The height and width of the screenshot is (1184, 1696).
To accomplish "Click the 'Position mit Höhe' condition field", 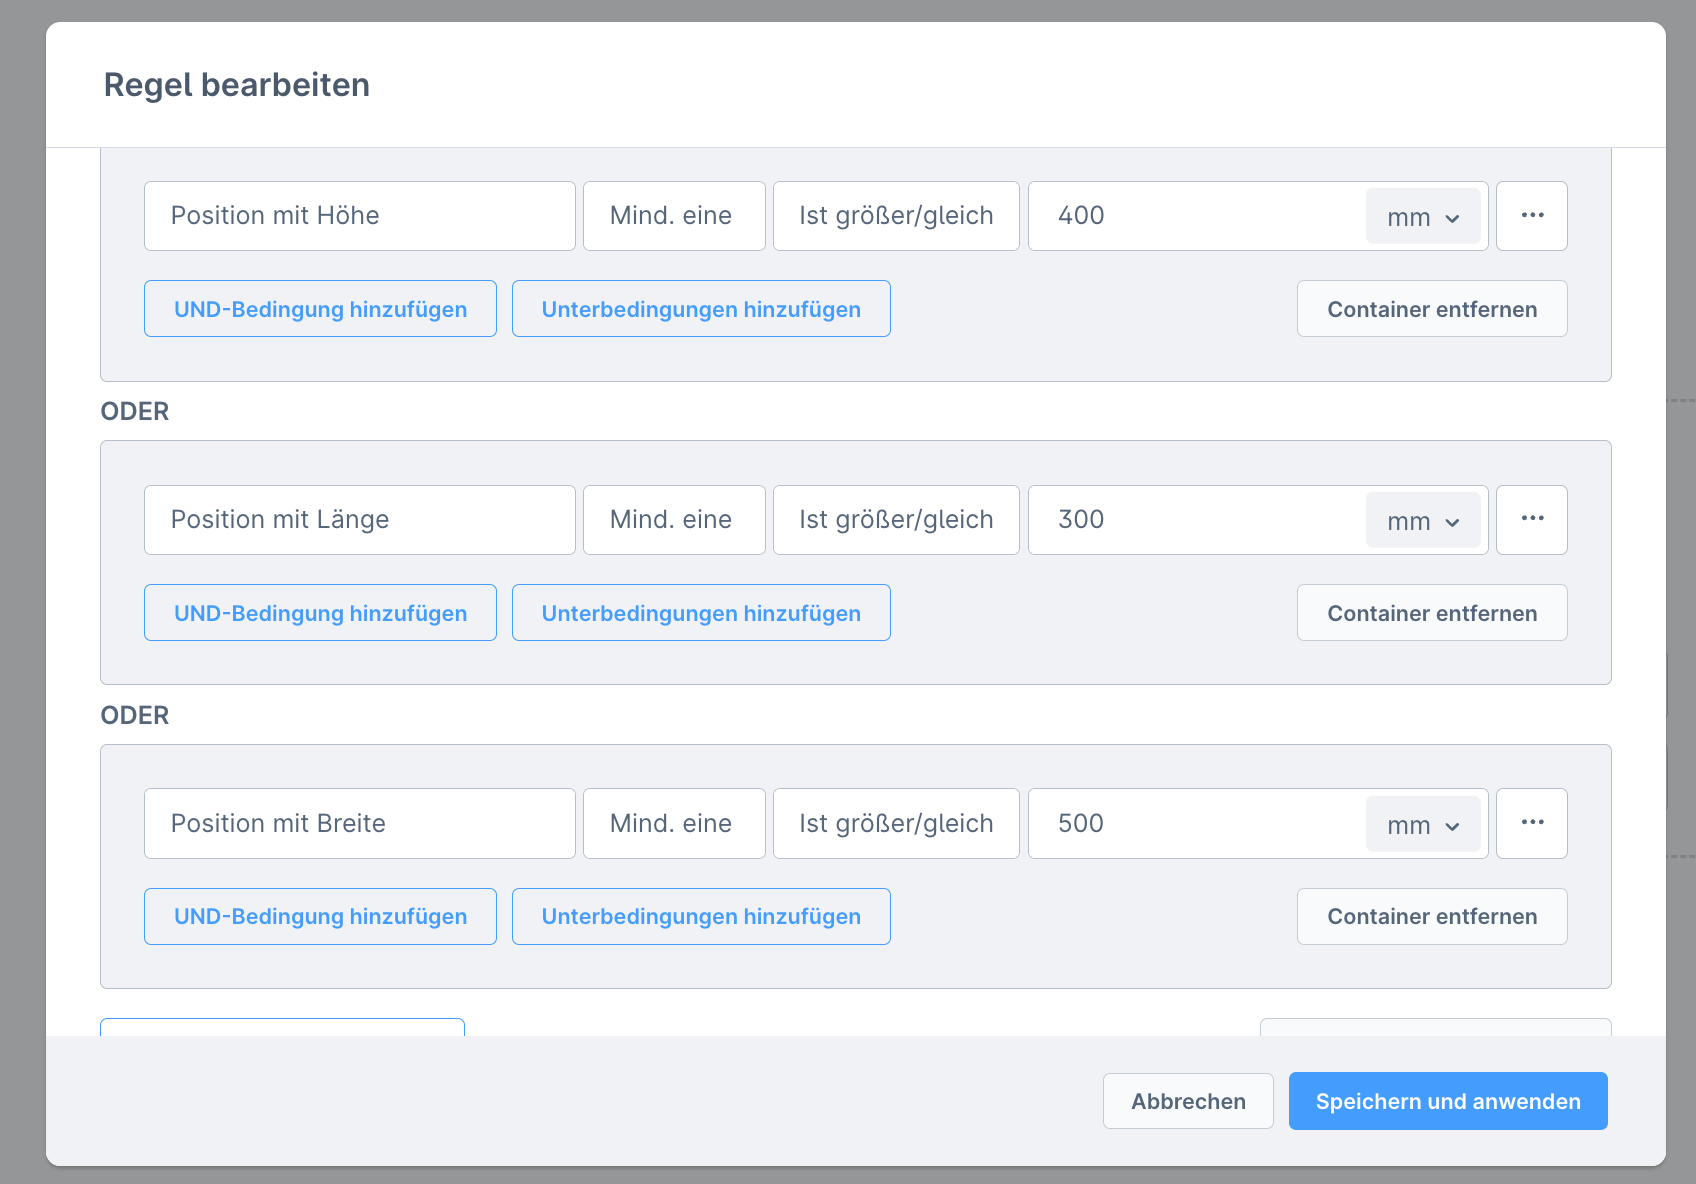I will [359, 216].
